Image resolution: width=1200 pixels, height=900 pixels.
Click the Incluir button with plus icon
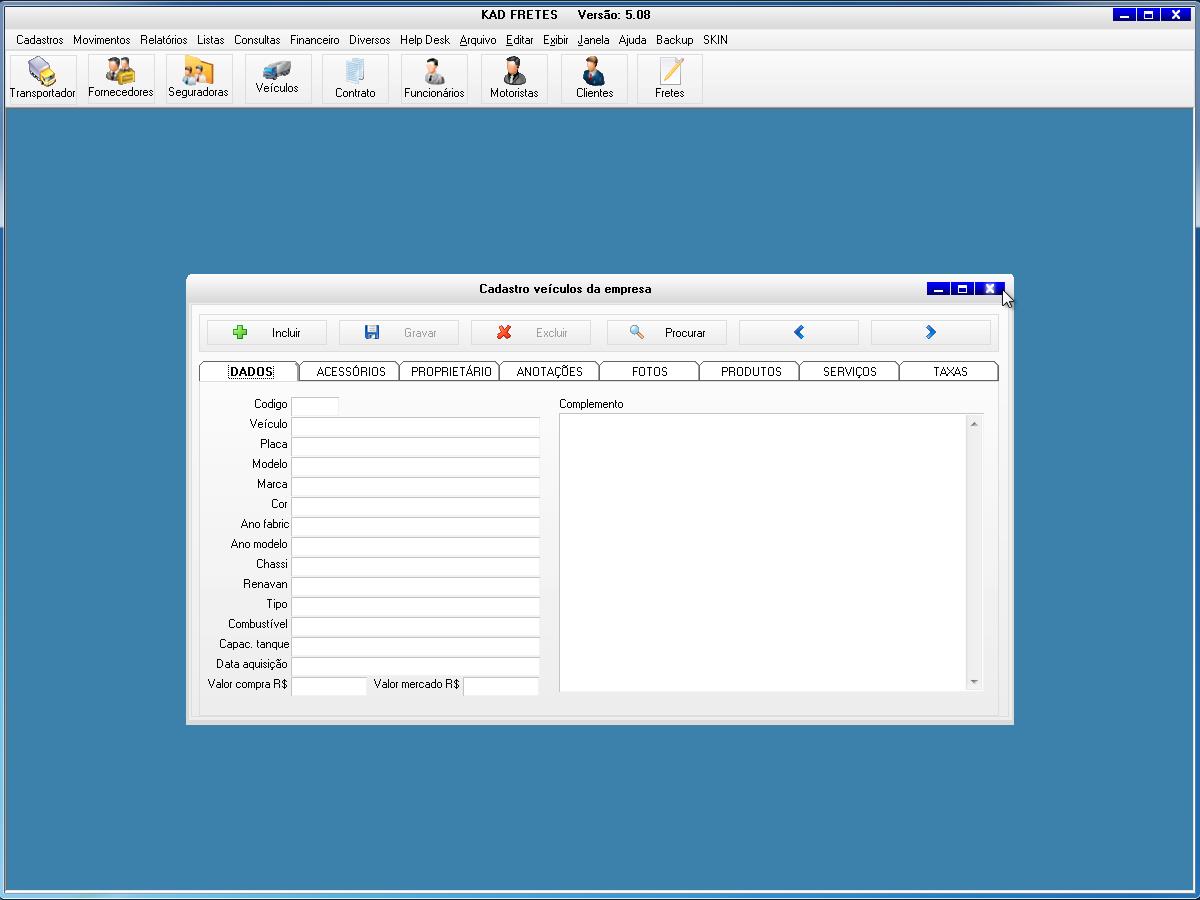click(x=267, y=333)
